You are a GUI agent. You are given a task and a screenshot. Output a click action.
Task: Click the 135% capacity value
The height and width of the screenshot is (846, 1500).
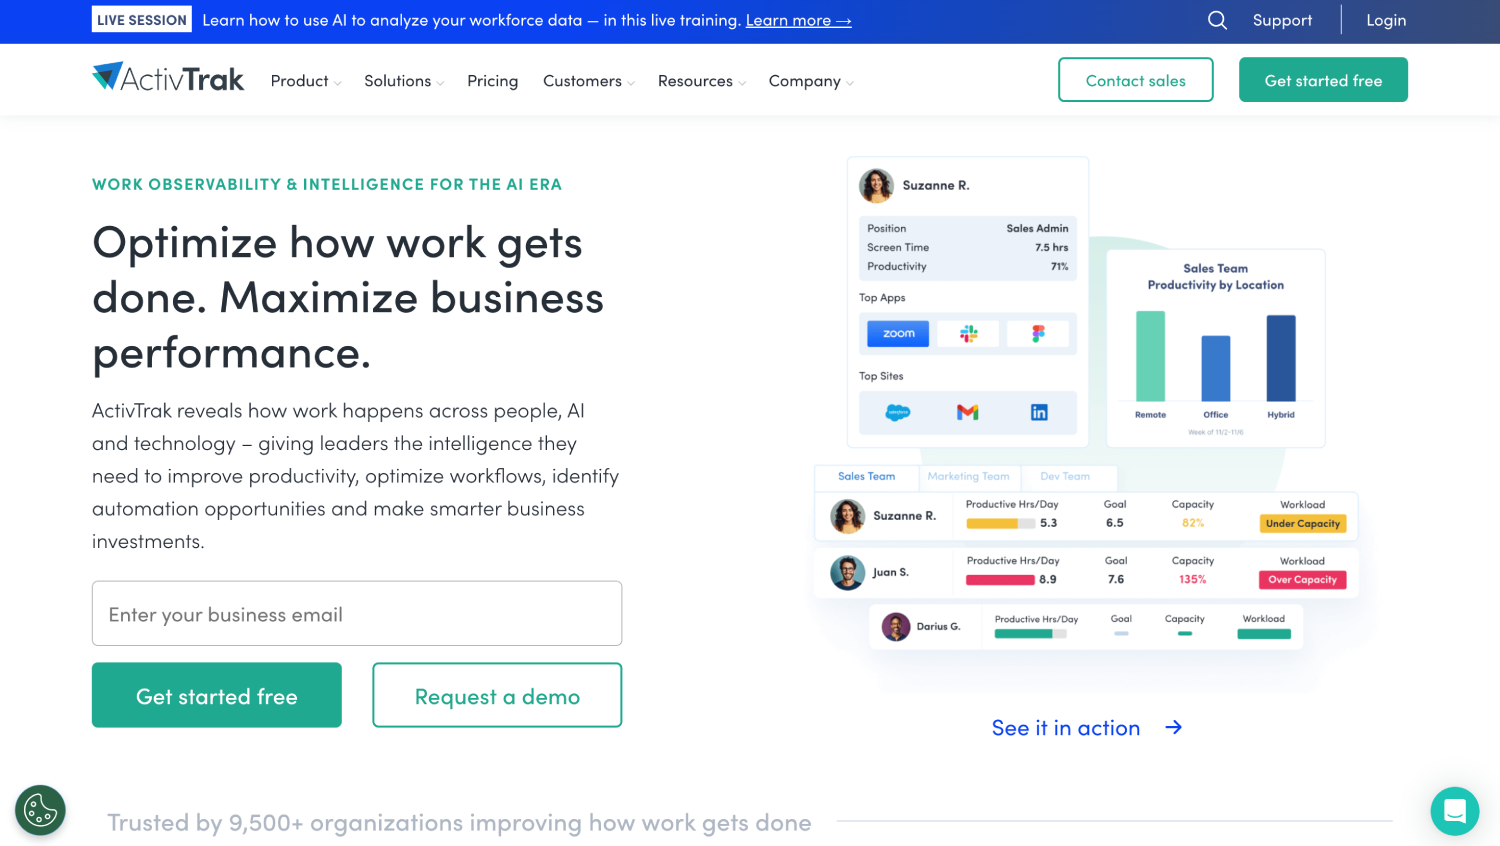[x=1193, y=579]
